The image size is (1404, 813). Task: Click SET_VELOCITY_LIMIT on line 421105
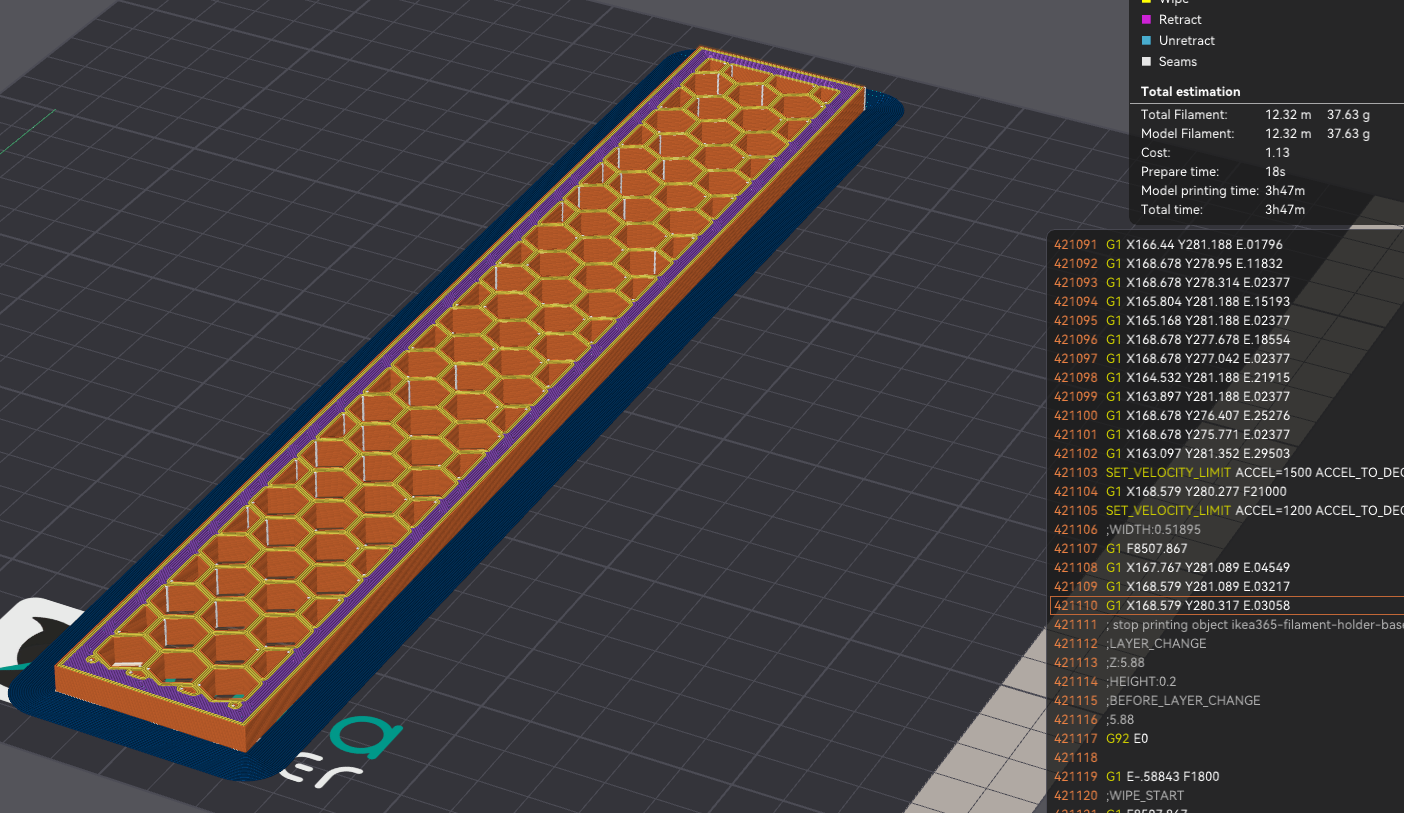click(x=1168, y=510)
